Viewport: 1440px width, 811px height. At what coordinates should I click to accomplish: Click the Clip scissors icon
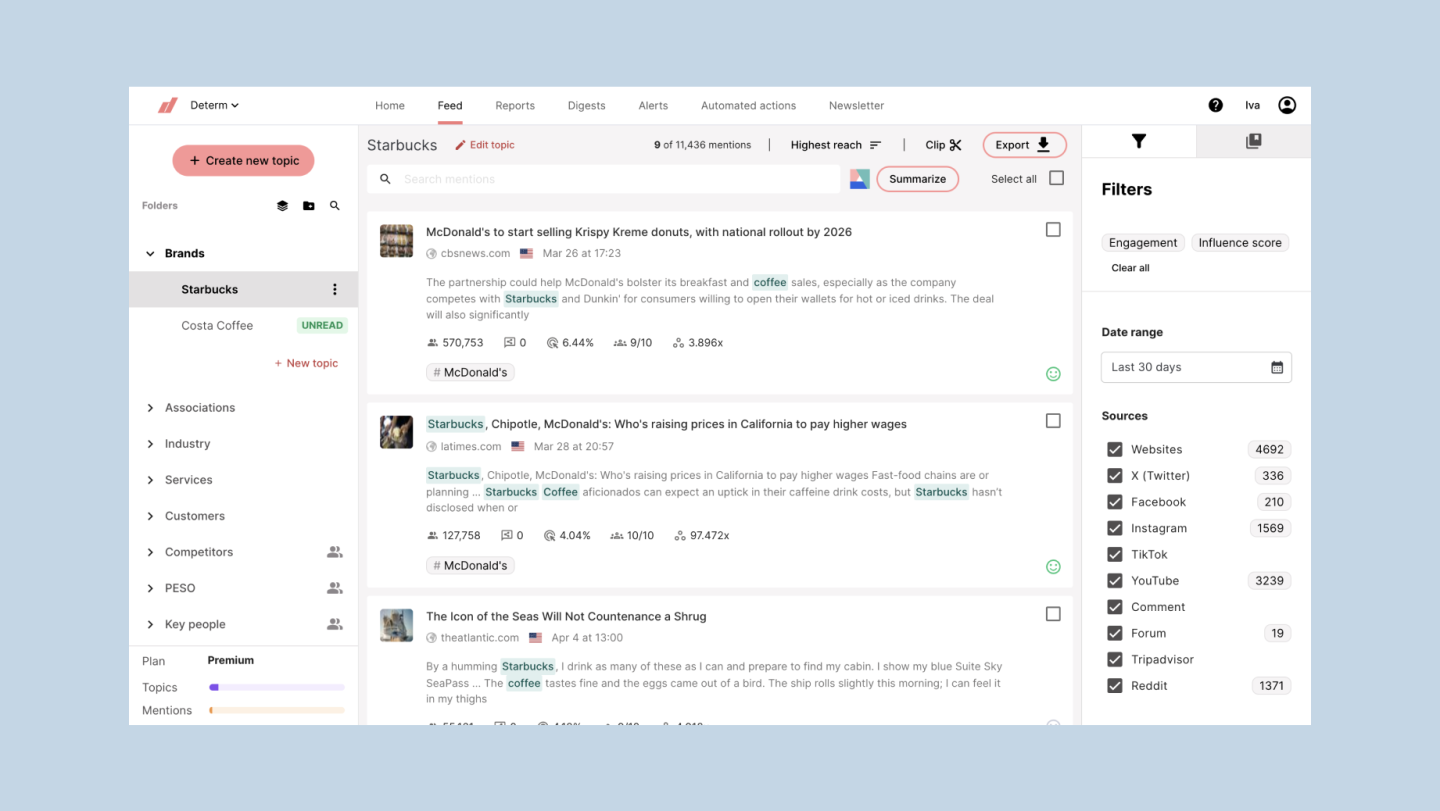(956, 145)
